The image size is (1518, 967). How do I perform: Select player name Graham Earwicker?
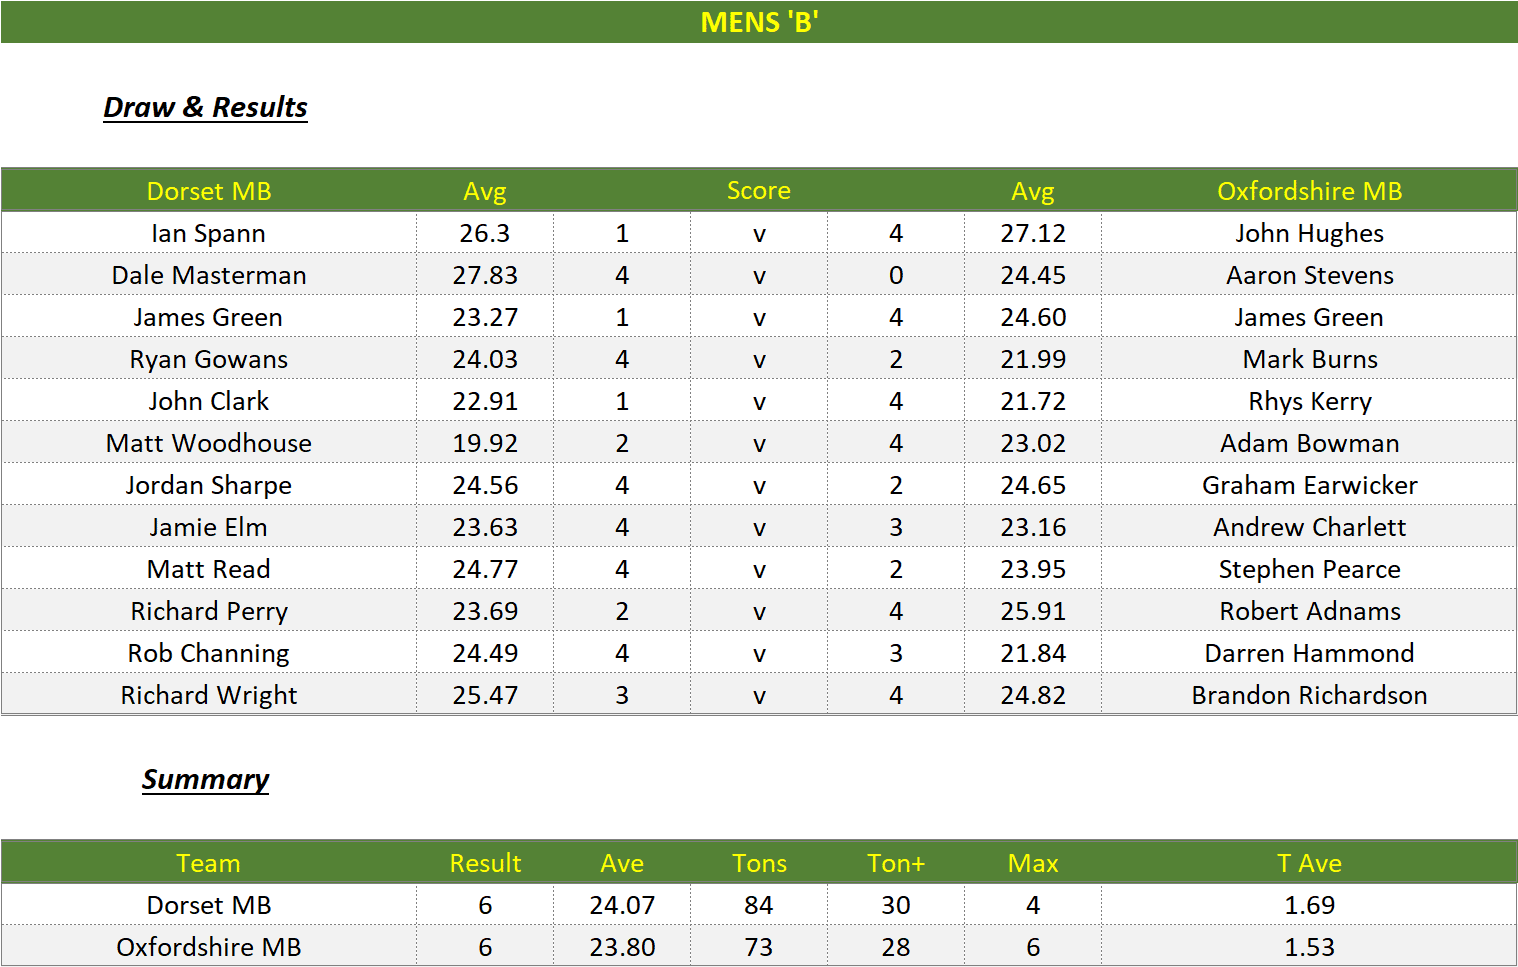[x=1309, y=485]
